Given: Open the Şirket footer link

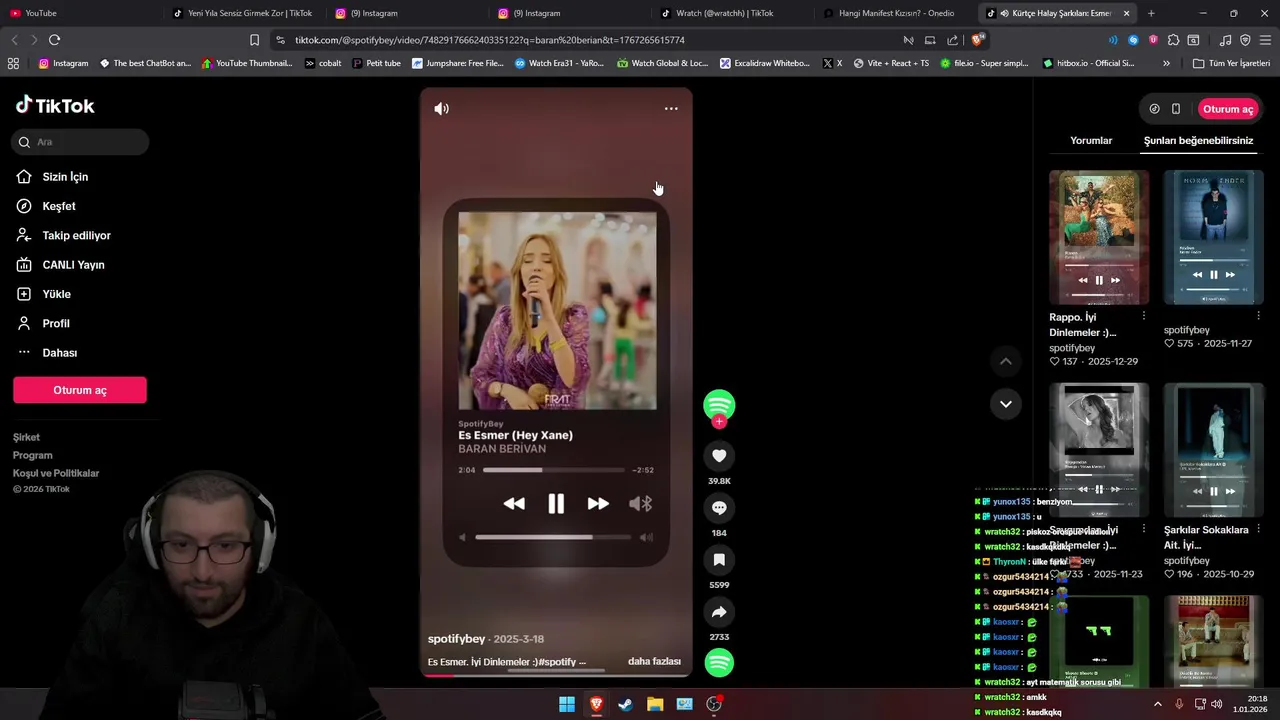Looking at the screenshot, I should tap(26, 437).
